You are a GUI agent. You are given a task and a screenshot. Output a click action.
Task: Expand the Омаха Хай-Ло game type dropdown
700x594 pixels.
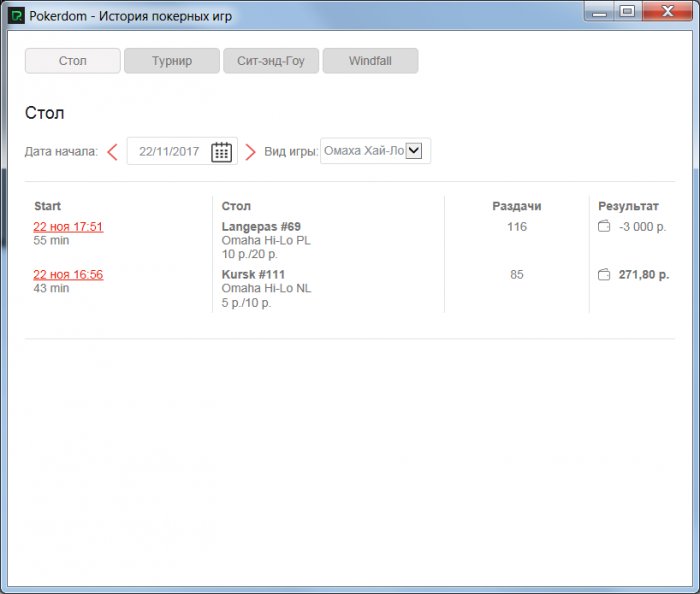point(414,150)
